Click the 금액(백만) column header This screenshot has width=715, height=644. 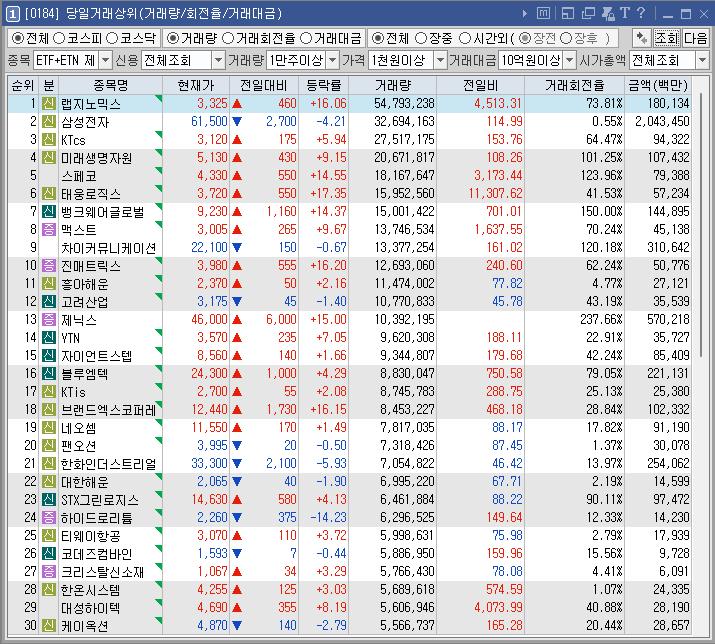point(658,85)
